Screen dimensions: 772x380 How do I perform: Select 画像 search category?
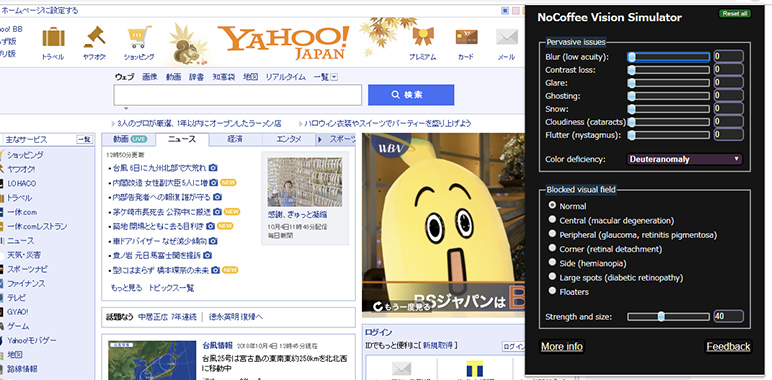[x=150, y=77]
